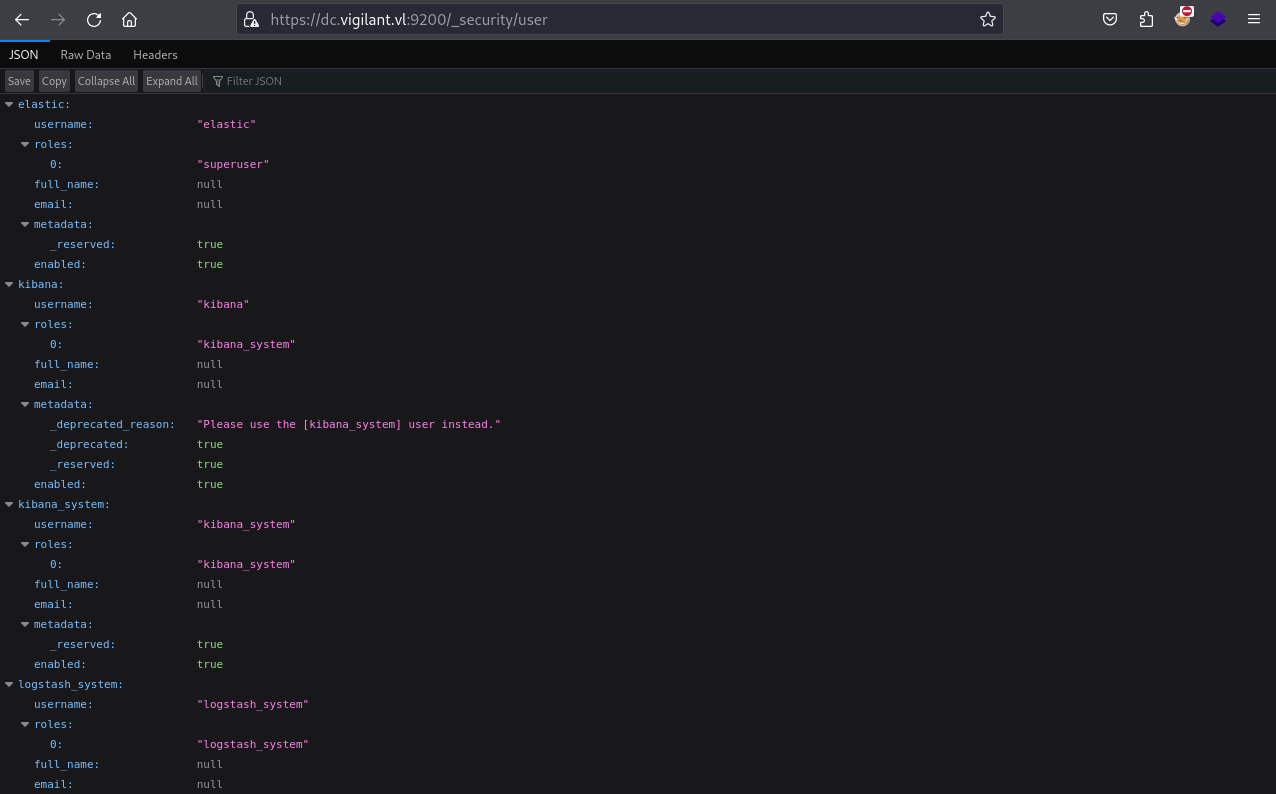Image resolution: width=1276 pixels, height=794 pixels.
Task: Open the browser home page
Action: point(129,19)
